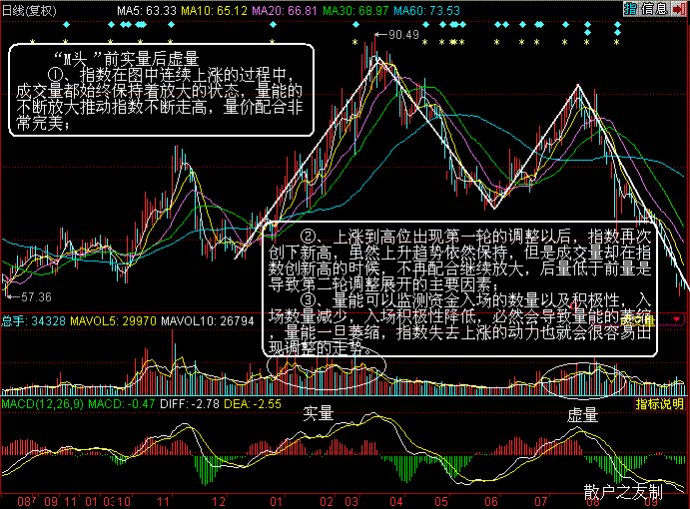Click the DIFF: -2.78 value
Viewport: 690px width, 509px height.
pos(190,403)
